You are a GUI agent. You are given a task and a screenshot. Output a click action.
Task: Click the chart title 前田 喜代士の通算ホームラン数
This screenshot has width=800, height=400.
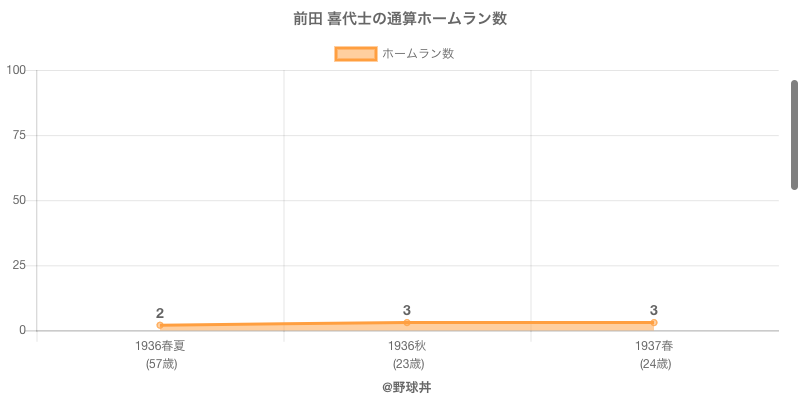click(x=400, y=19)
